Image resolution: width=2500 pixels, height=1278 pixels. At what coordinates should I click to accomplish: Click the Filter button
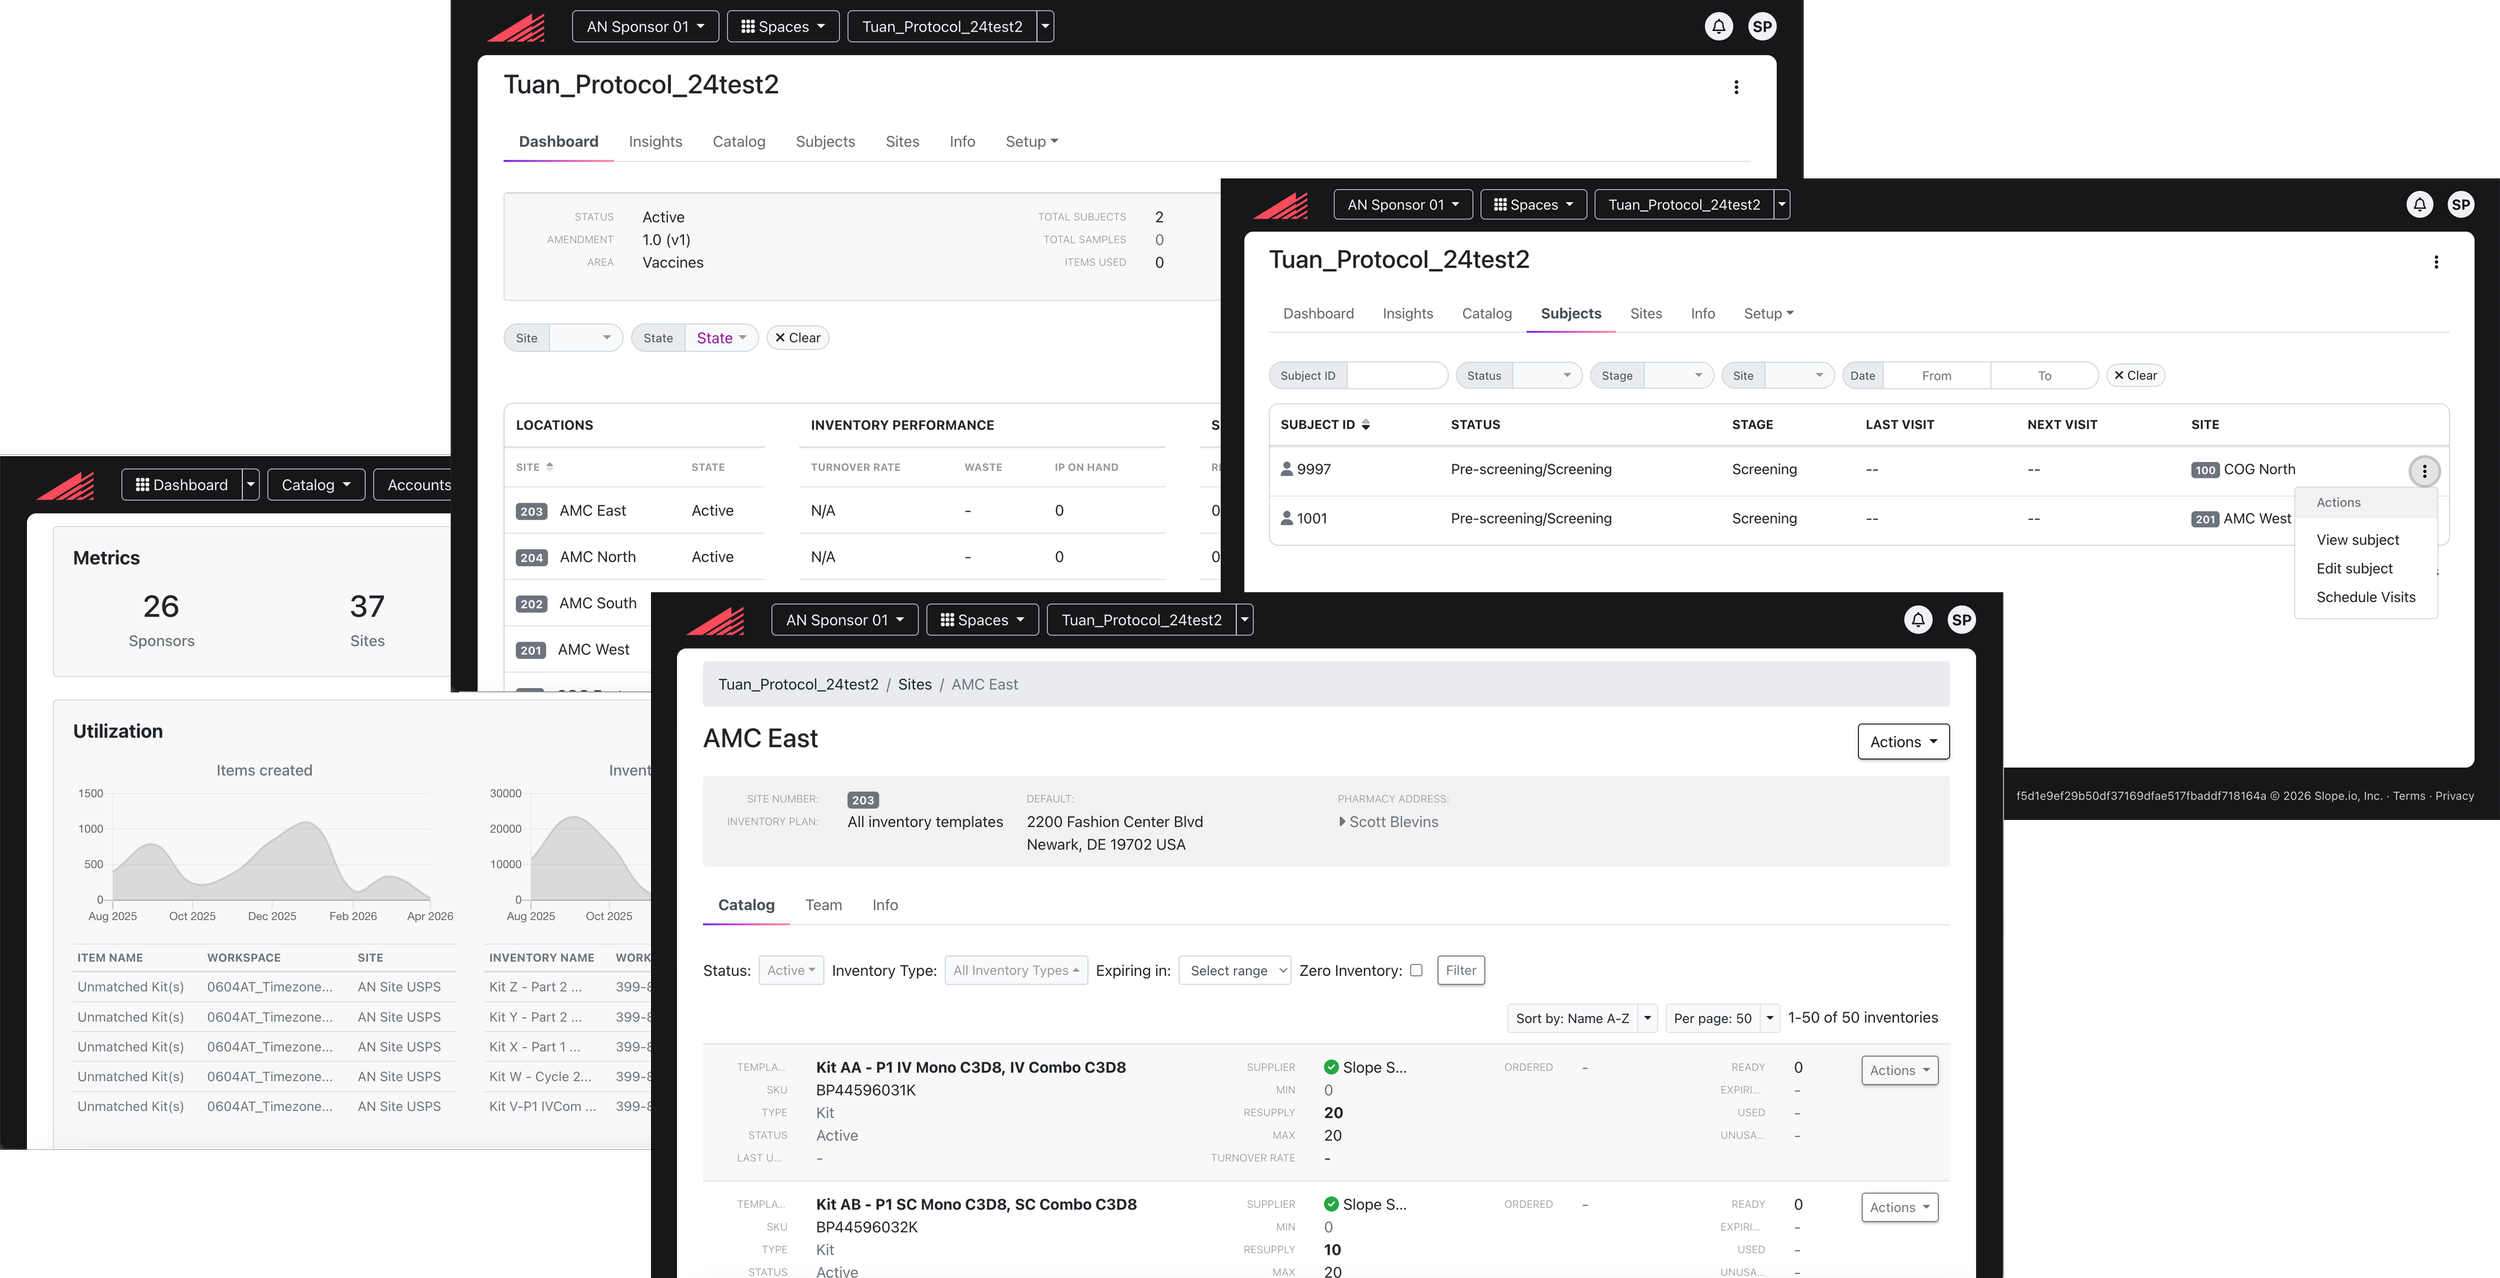(x=1460, y=970)
